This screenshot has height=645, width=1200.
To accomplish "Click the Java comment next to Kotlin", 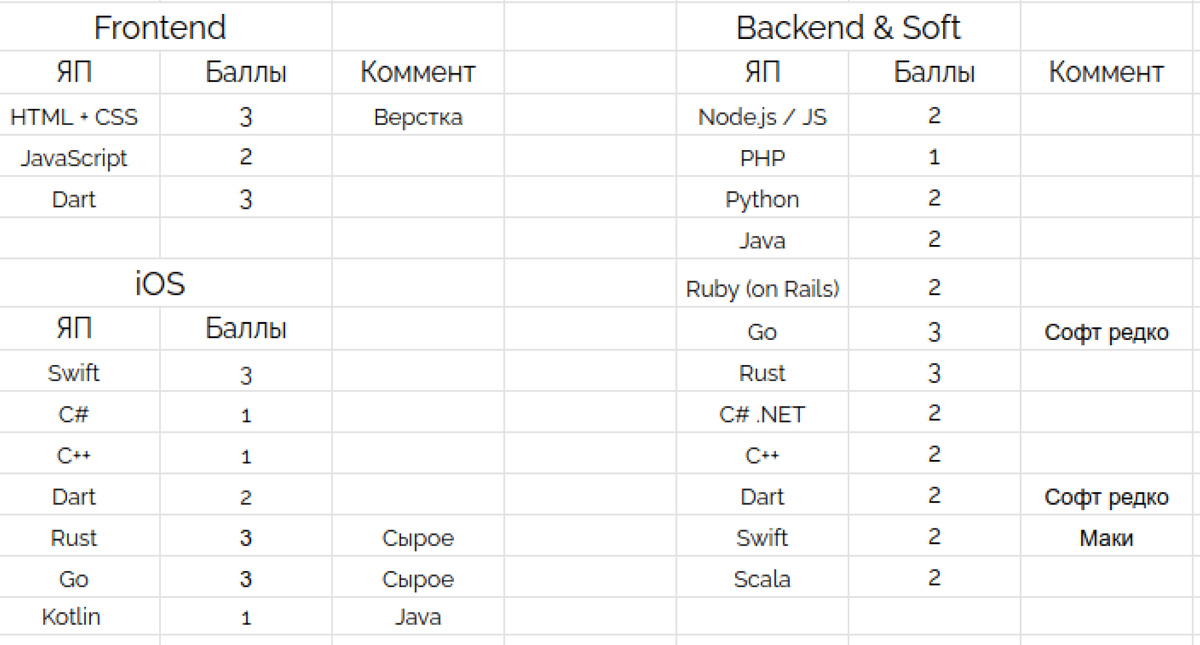I will point(418,616).
